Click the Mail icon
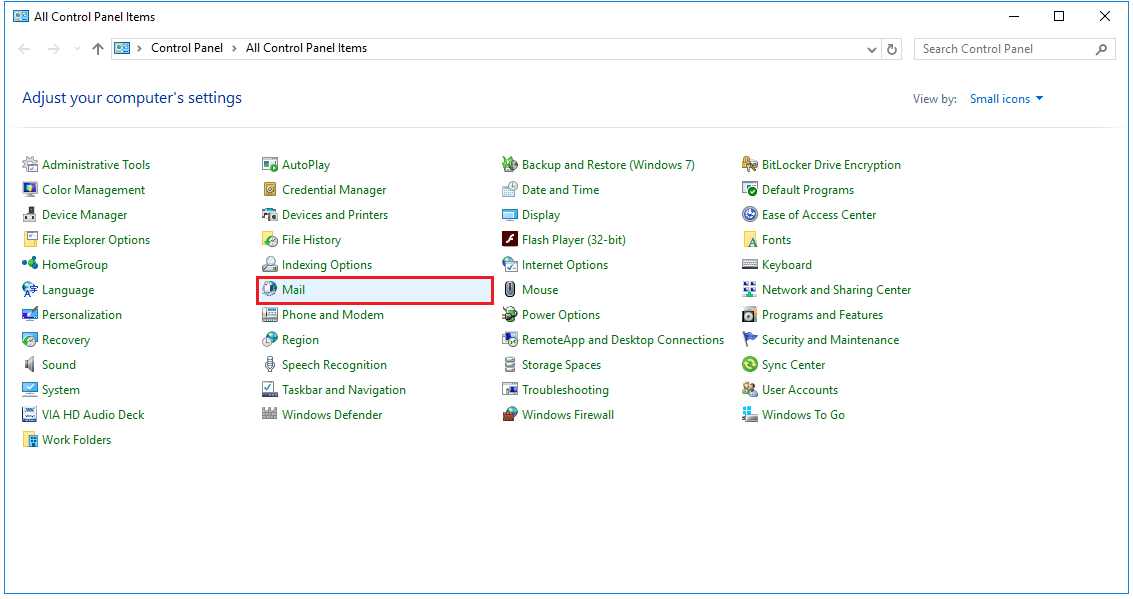Screen dimensions: 1133x599 pyautogui.click(x=270, y=290)
